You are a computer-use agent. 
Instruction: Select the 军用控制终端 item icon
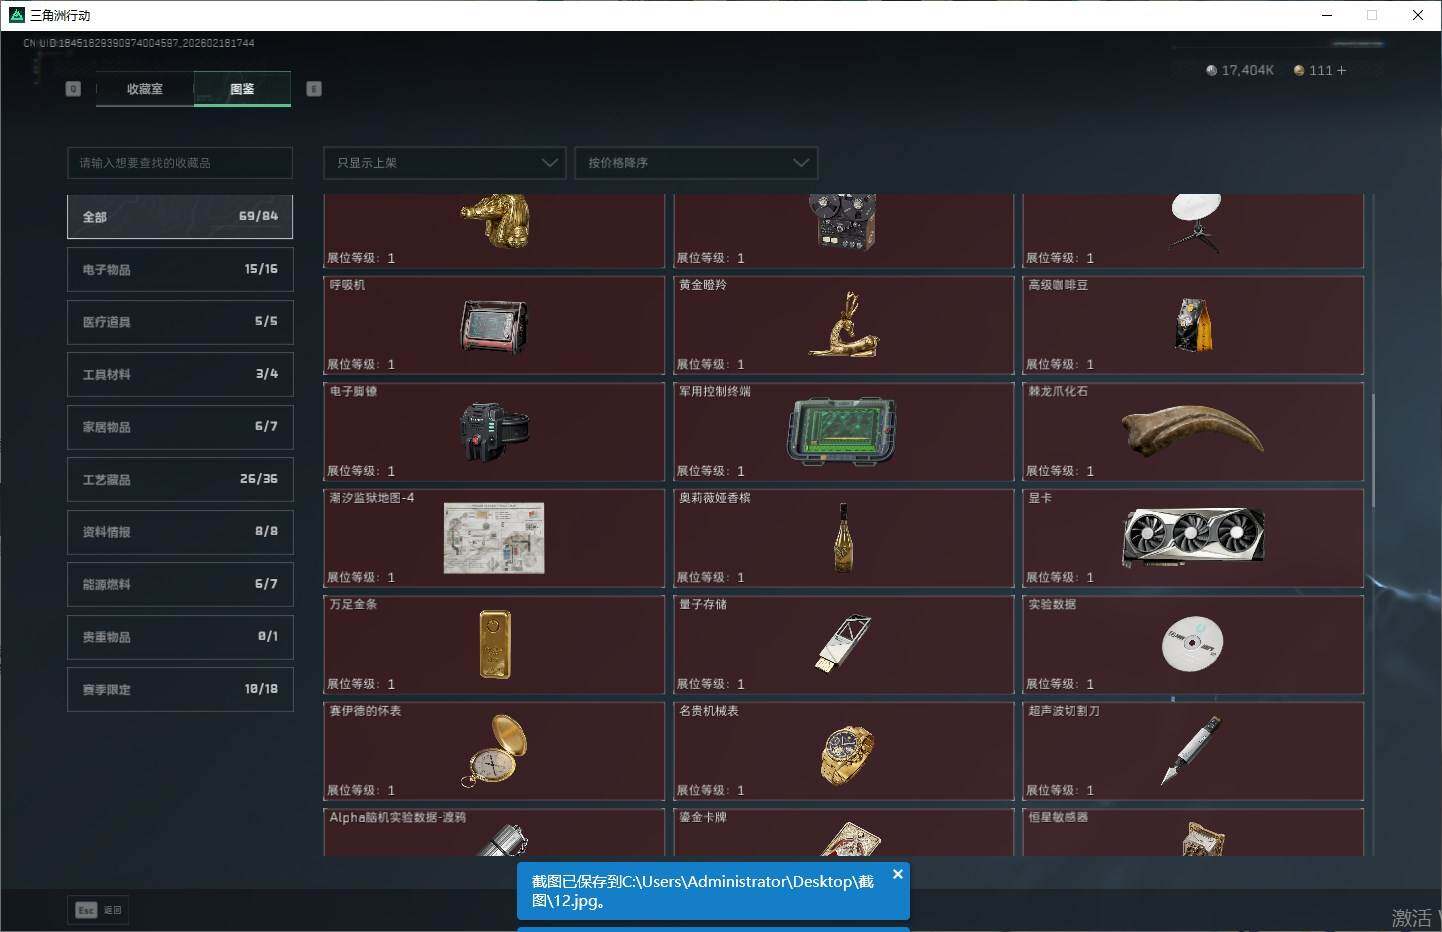842,431
